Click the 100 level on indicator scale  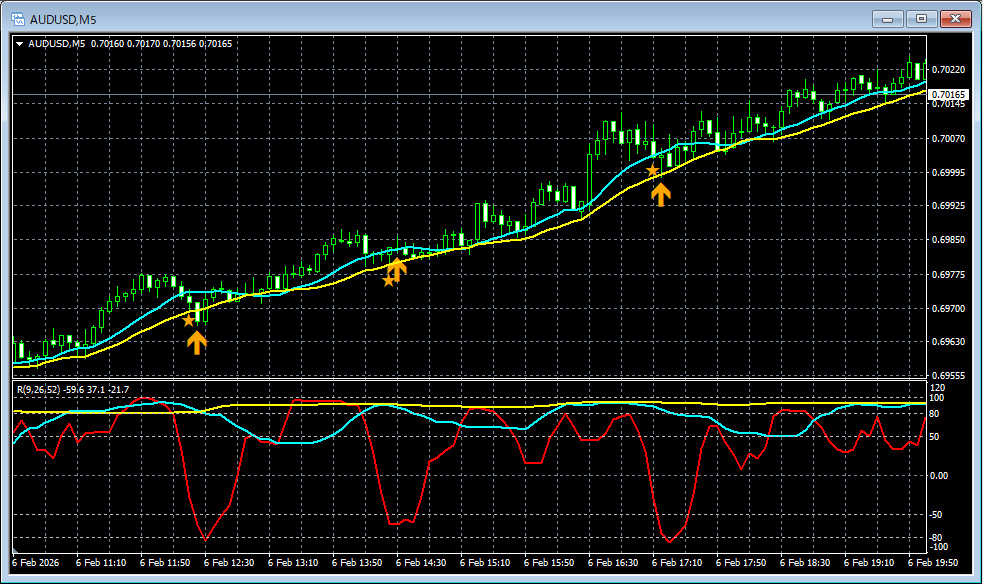[x=937, y=398]
